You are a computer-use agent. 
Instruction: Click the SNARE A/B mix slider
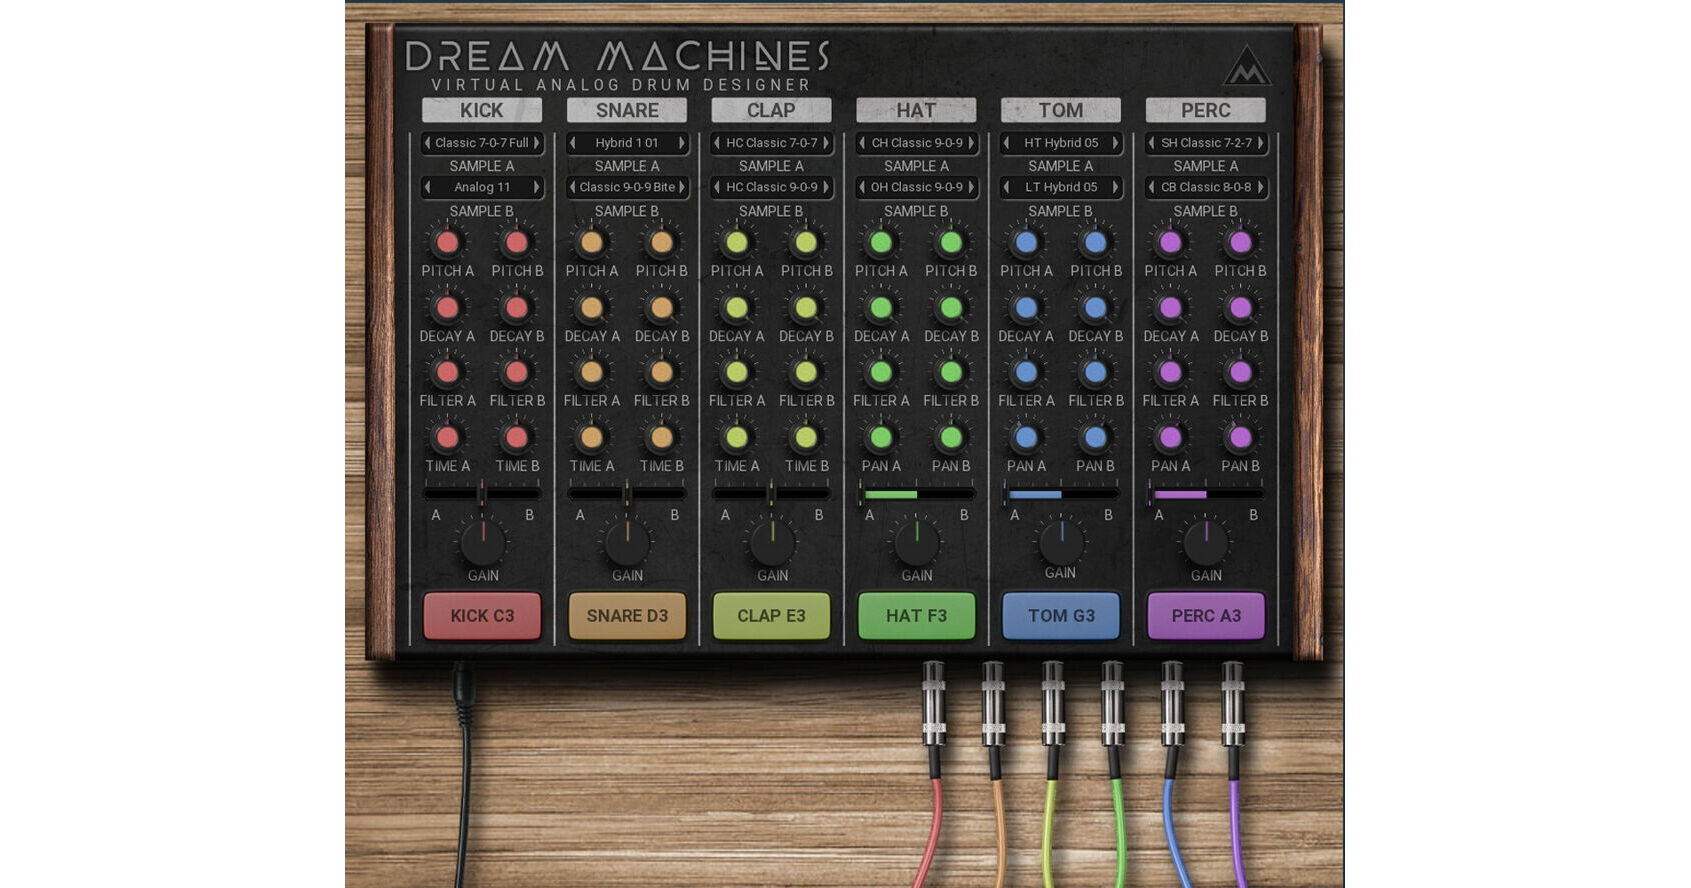(x=627, y=493)
